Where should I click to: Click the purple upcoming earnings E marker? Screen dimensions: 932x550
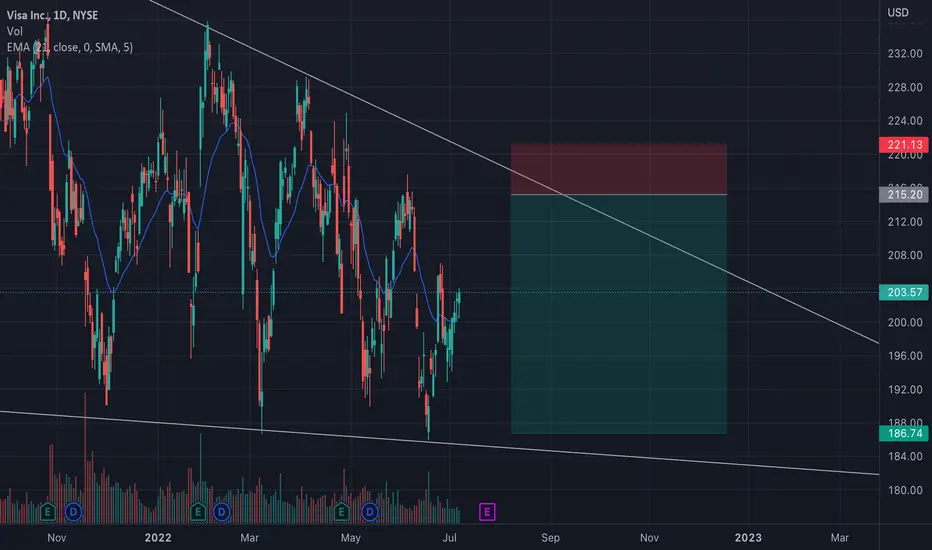487,511
